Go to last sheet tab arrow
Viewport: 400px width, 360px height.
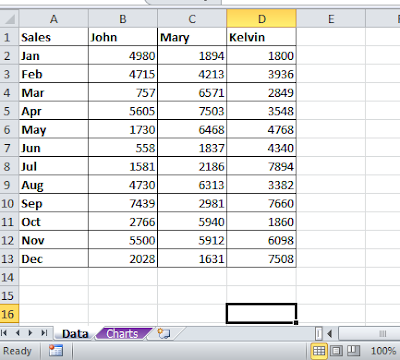point(44,333)
